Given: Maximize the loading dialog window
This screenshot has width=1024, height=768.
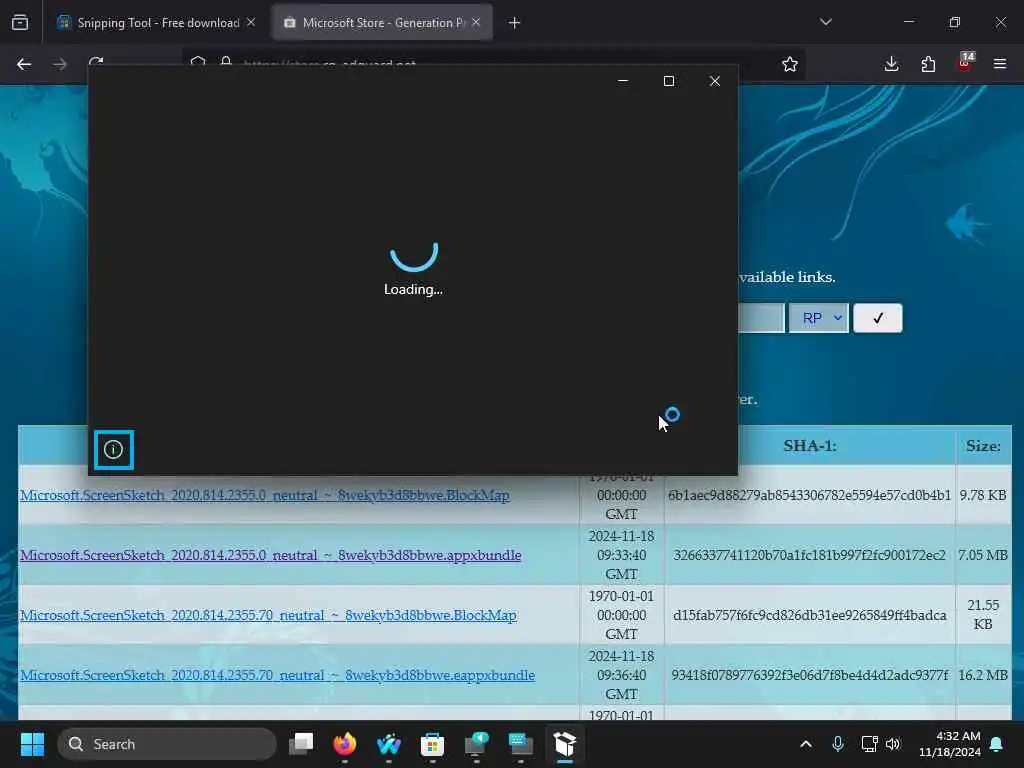Looking at the screenshot, I should (x=669, y=81).
